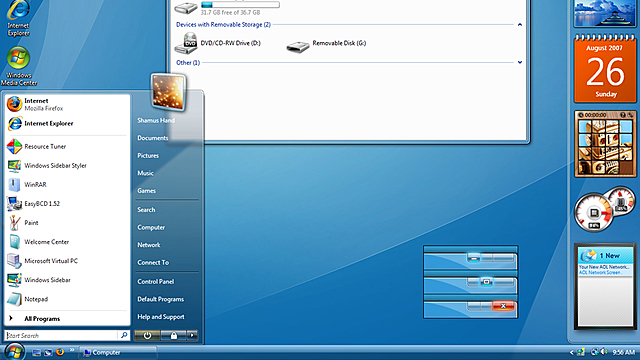Open Mozilla Firefox from the Start menu
This screenshot has height=360, width=640.
click(x=67, y=104)
